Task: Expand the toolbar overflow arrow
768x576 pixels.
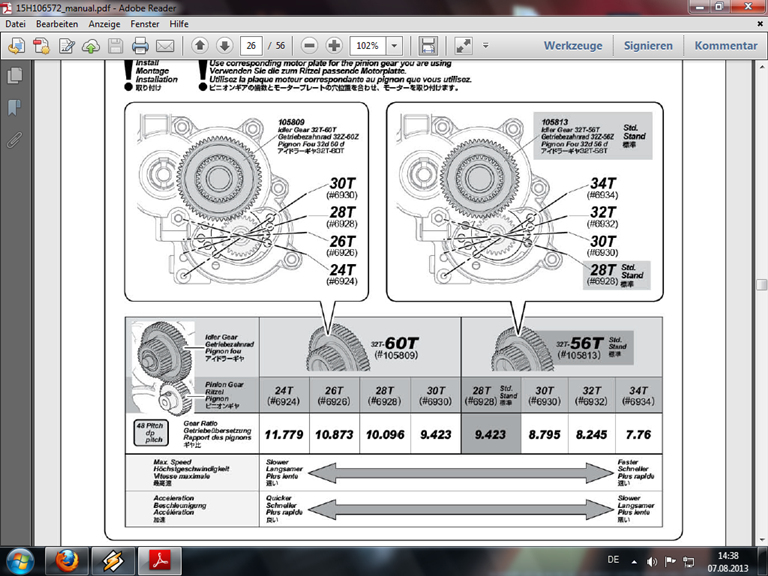Action: (486, 45)
